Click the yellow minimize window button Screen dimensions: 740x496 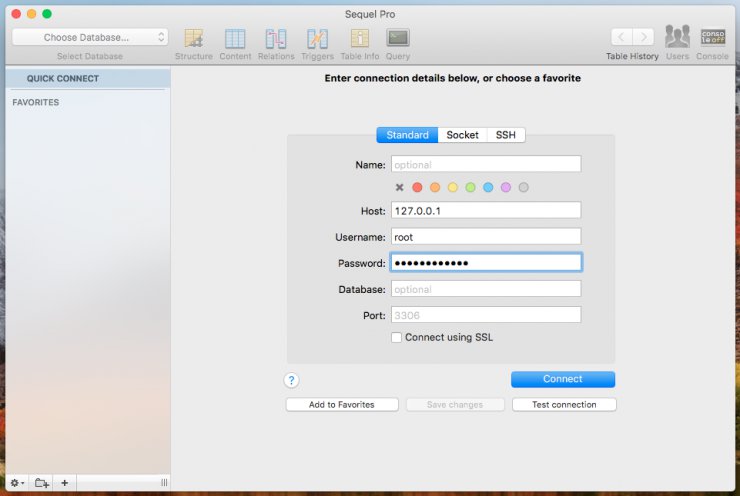[32, 14]
